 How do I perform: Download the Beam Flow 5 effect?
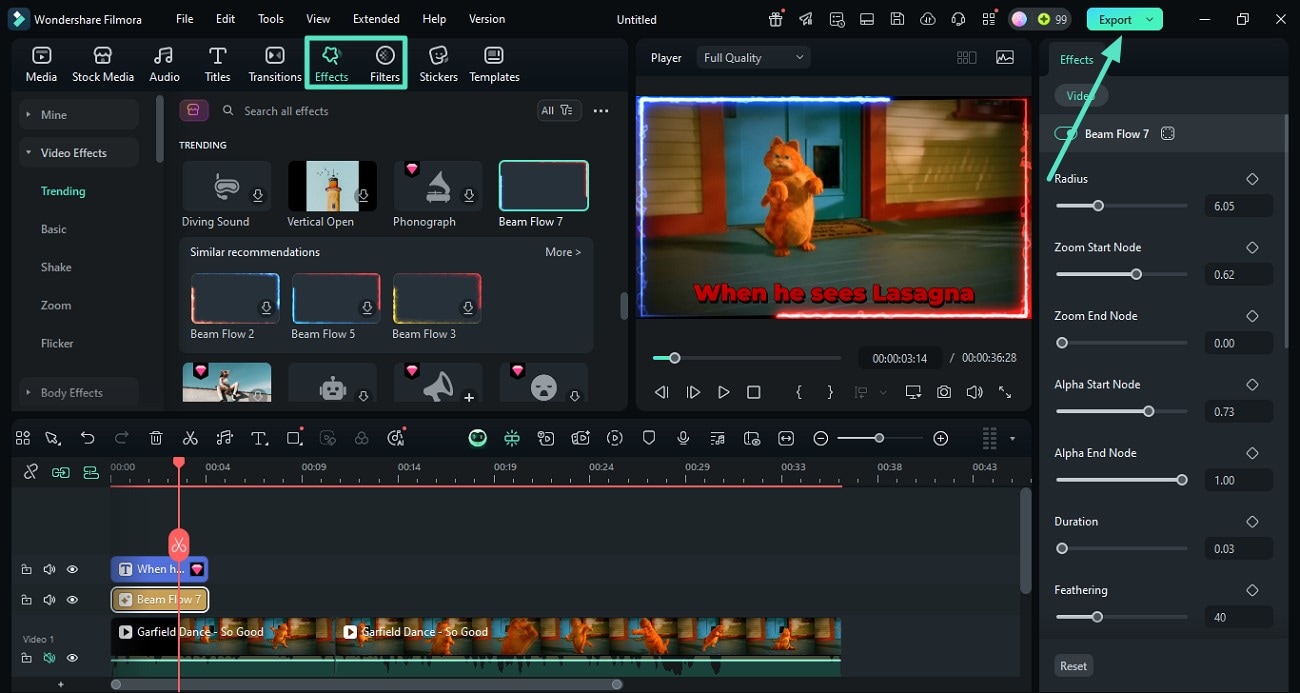click(x=368, y=308)
